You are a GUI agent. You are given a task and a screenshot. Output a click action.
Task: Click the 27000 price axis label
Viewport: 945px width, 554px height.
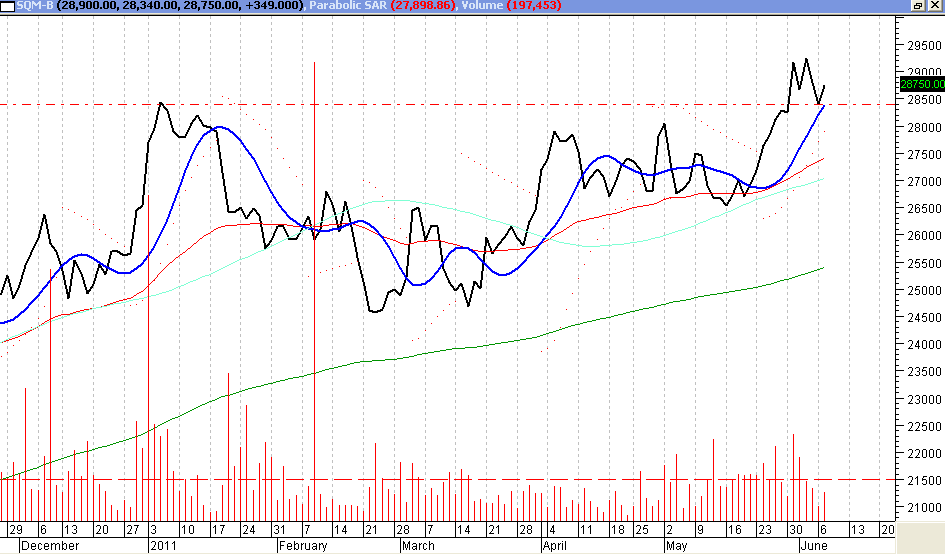point(924,181)
